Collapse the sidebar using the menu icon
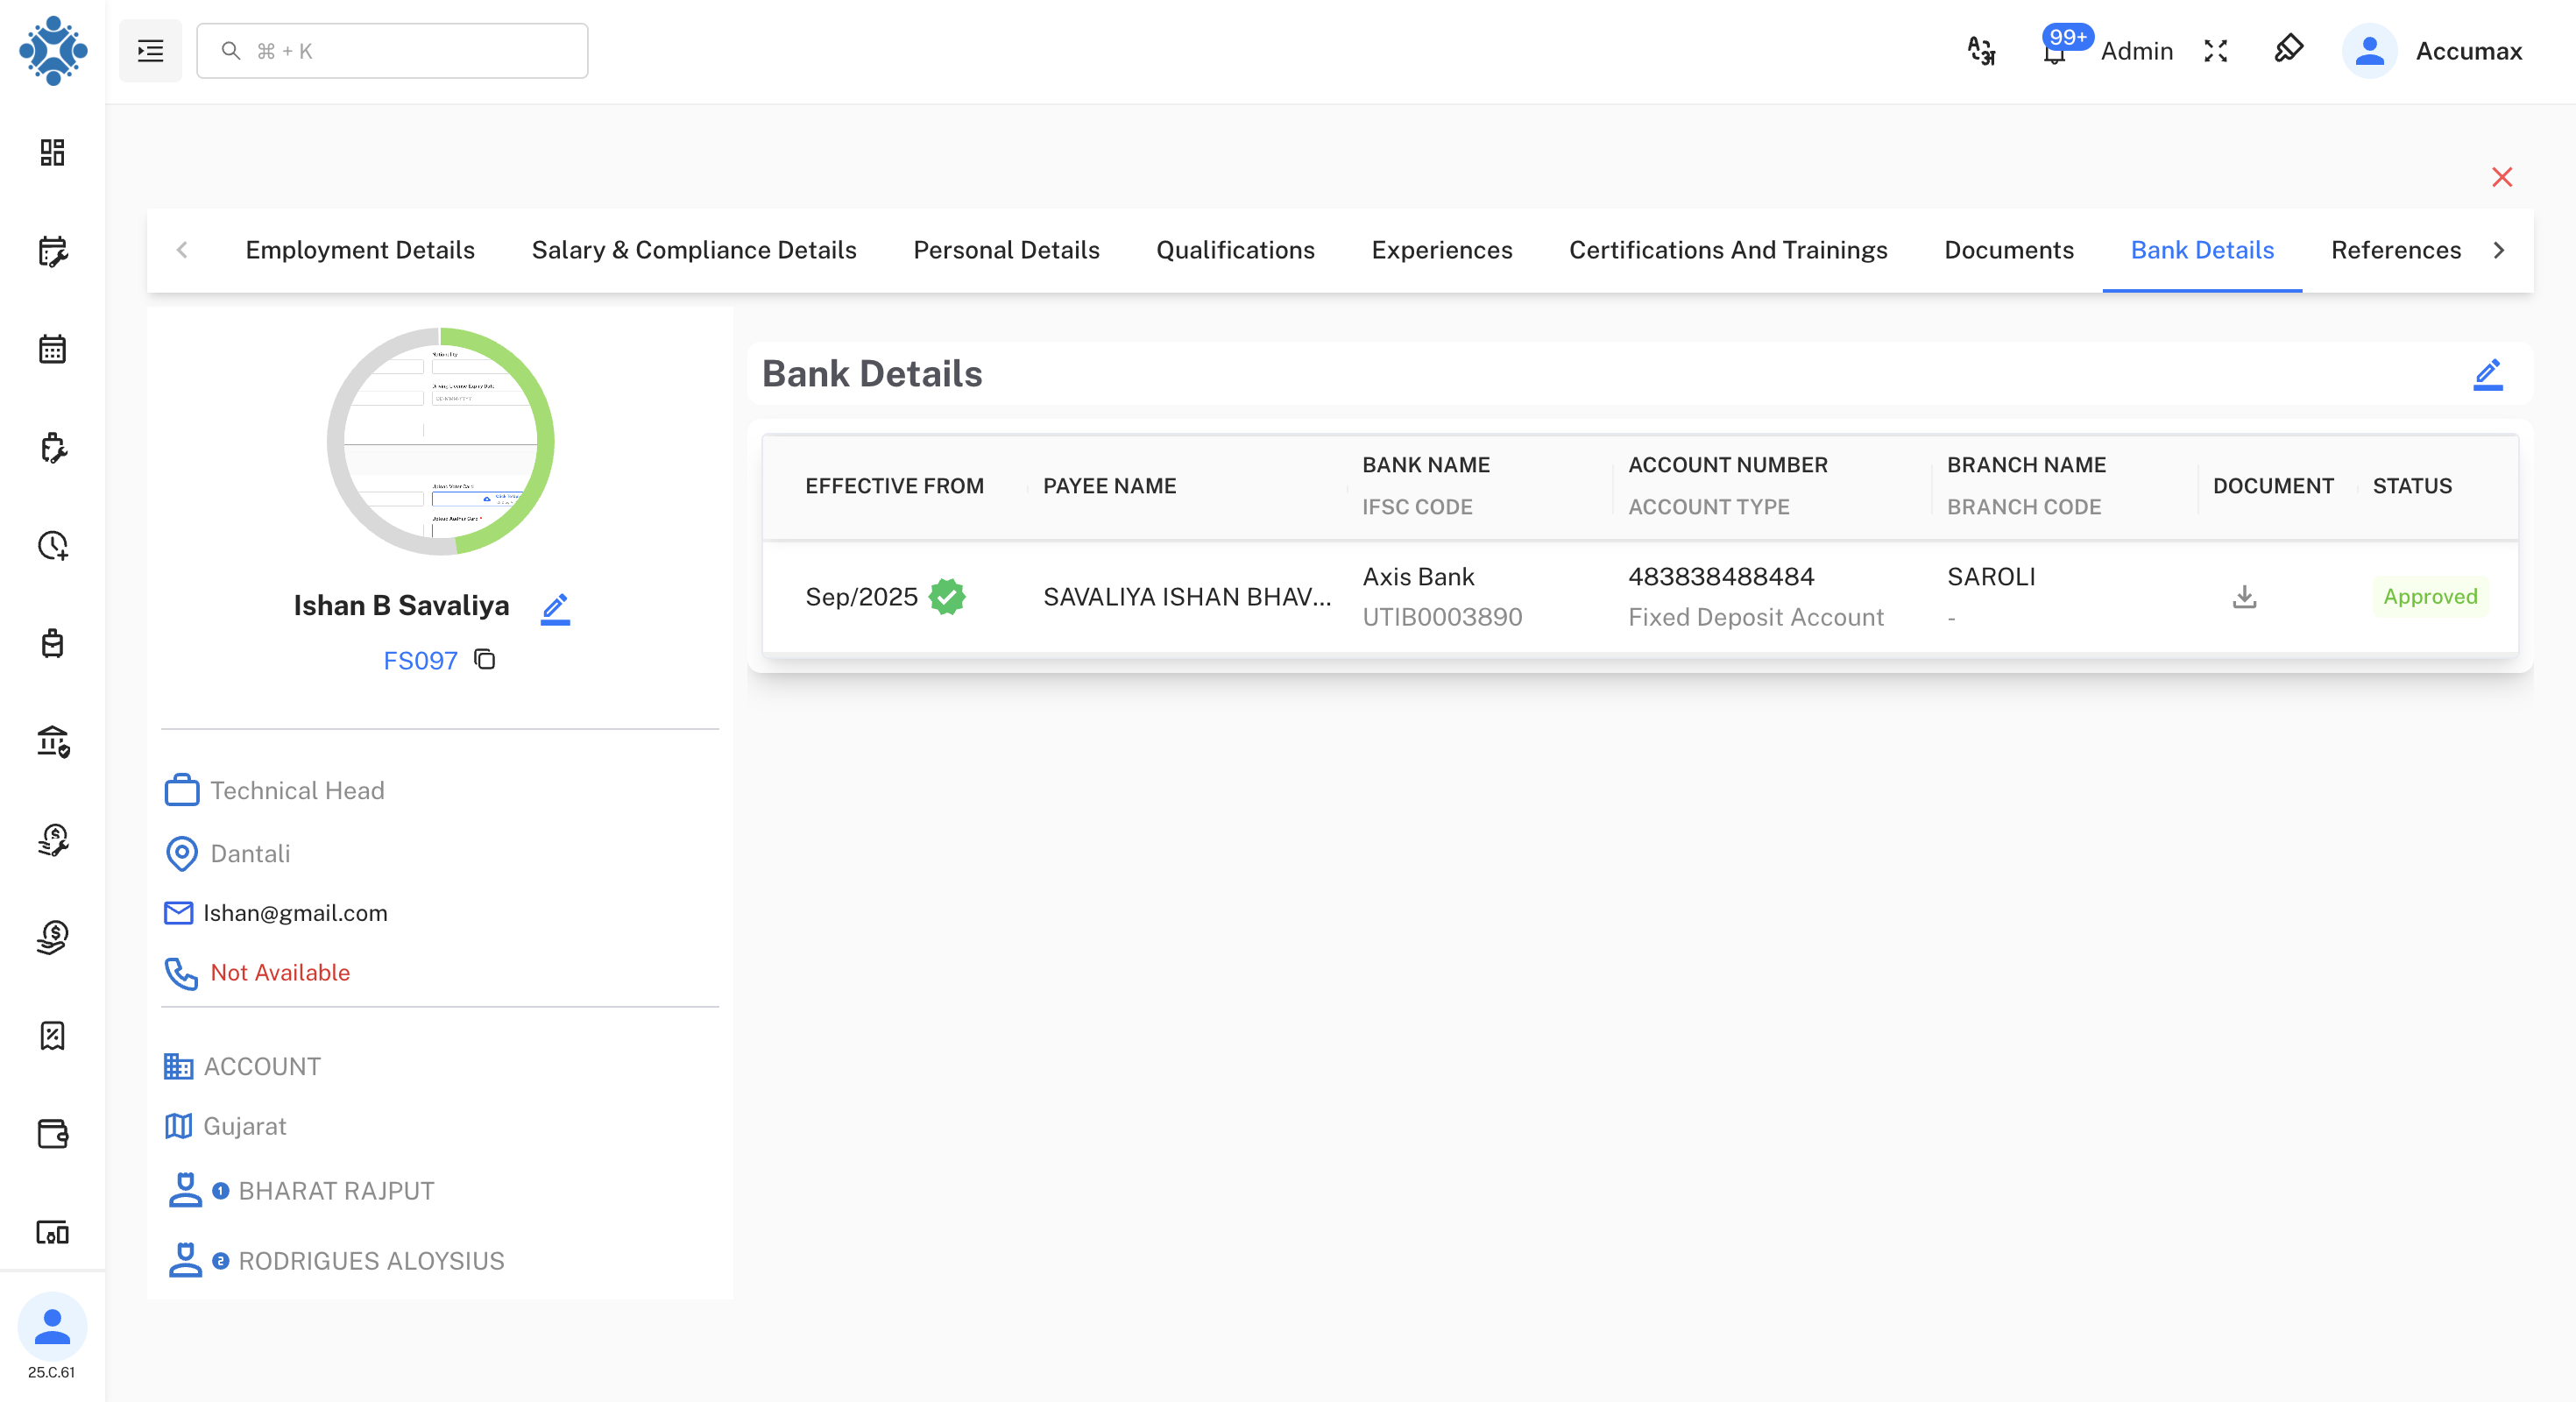The image size is (2576, 1402). point(150,50)
